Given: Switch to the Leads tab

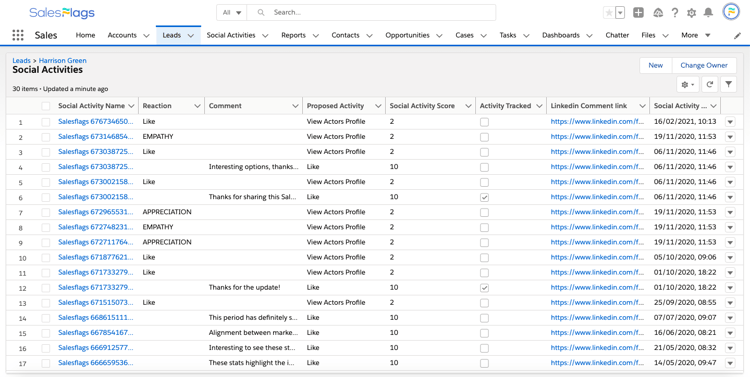Looking at the screenshot, I should tap(171, 35).
